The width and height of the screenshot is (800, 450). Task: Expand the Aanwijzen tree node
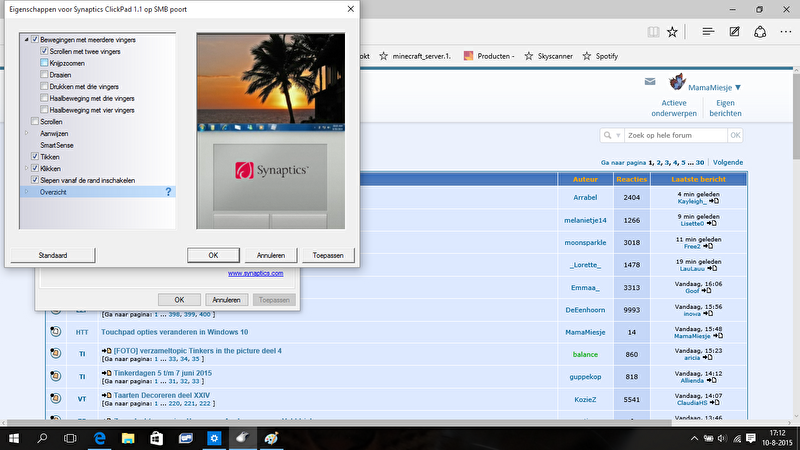click(x=26, y=133)
